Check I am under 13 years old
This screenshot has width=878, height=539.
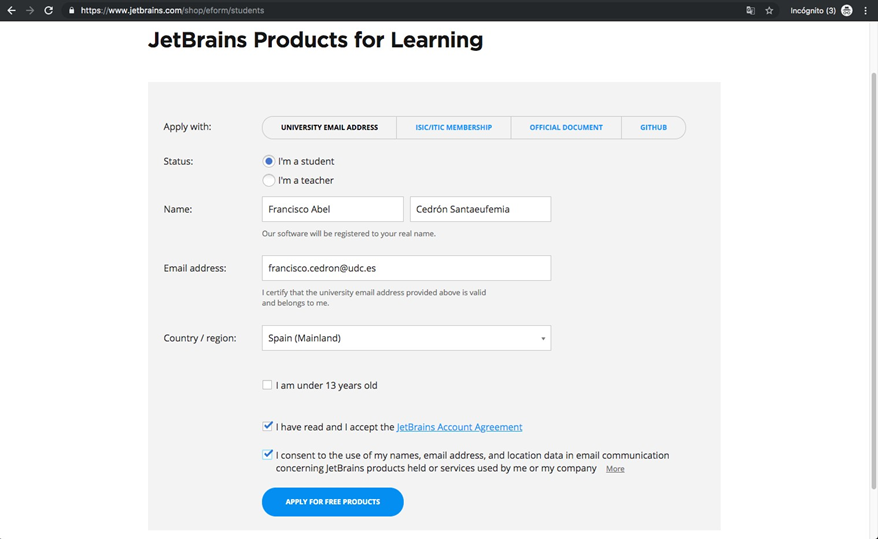[267, 385]
